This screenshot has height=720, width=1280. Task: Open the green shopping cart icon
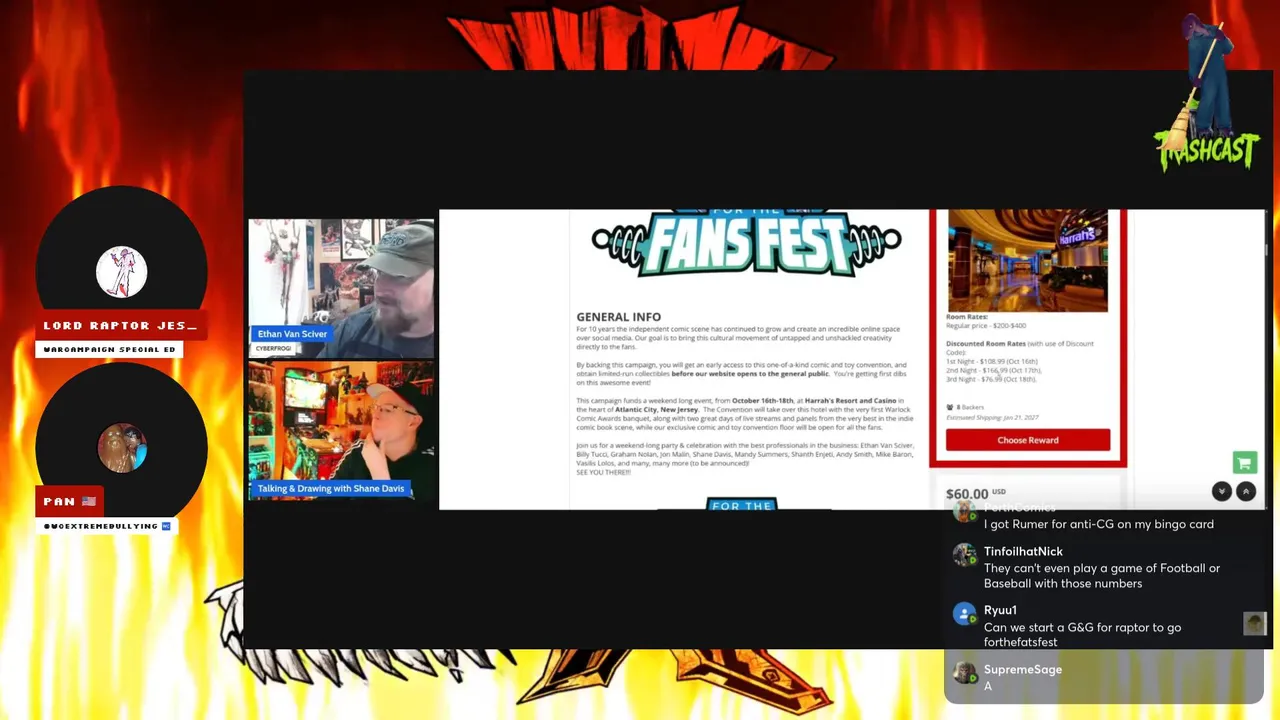(1244, 462)
